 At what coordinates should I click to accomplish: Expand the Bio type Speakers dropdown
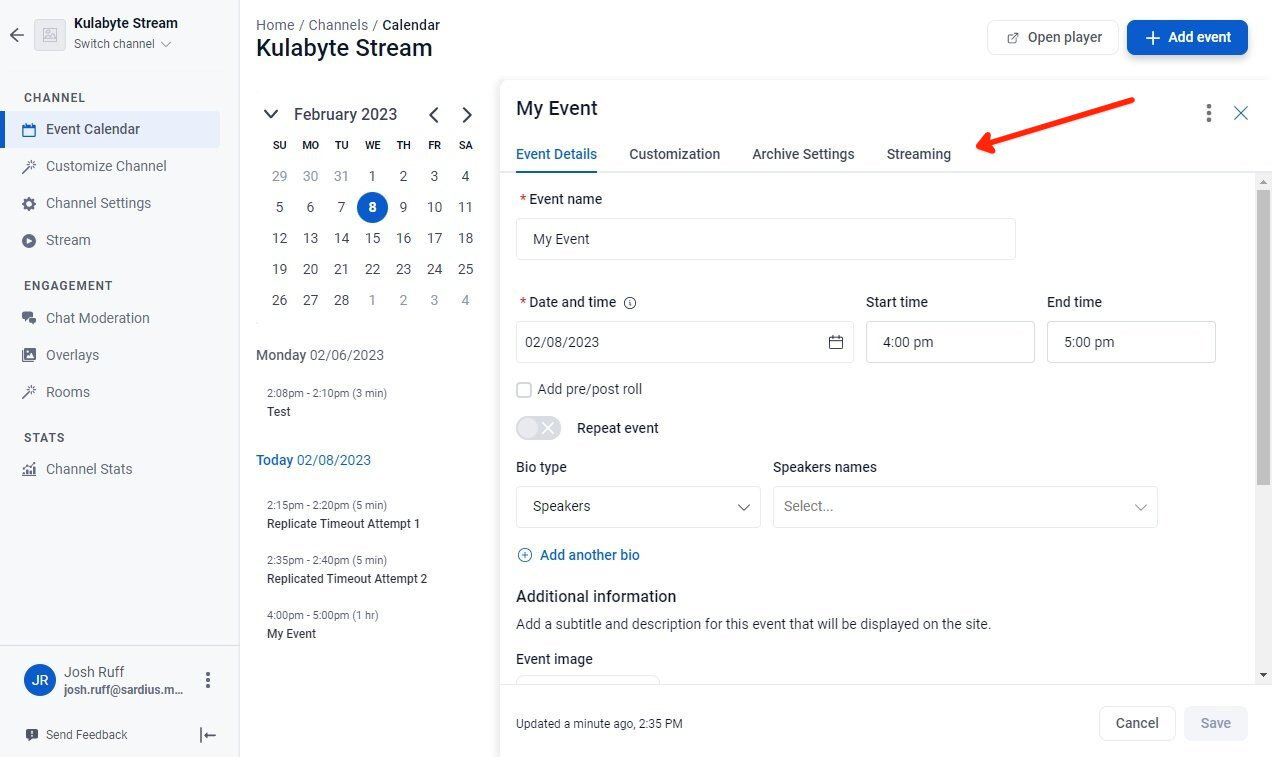638,507
